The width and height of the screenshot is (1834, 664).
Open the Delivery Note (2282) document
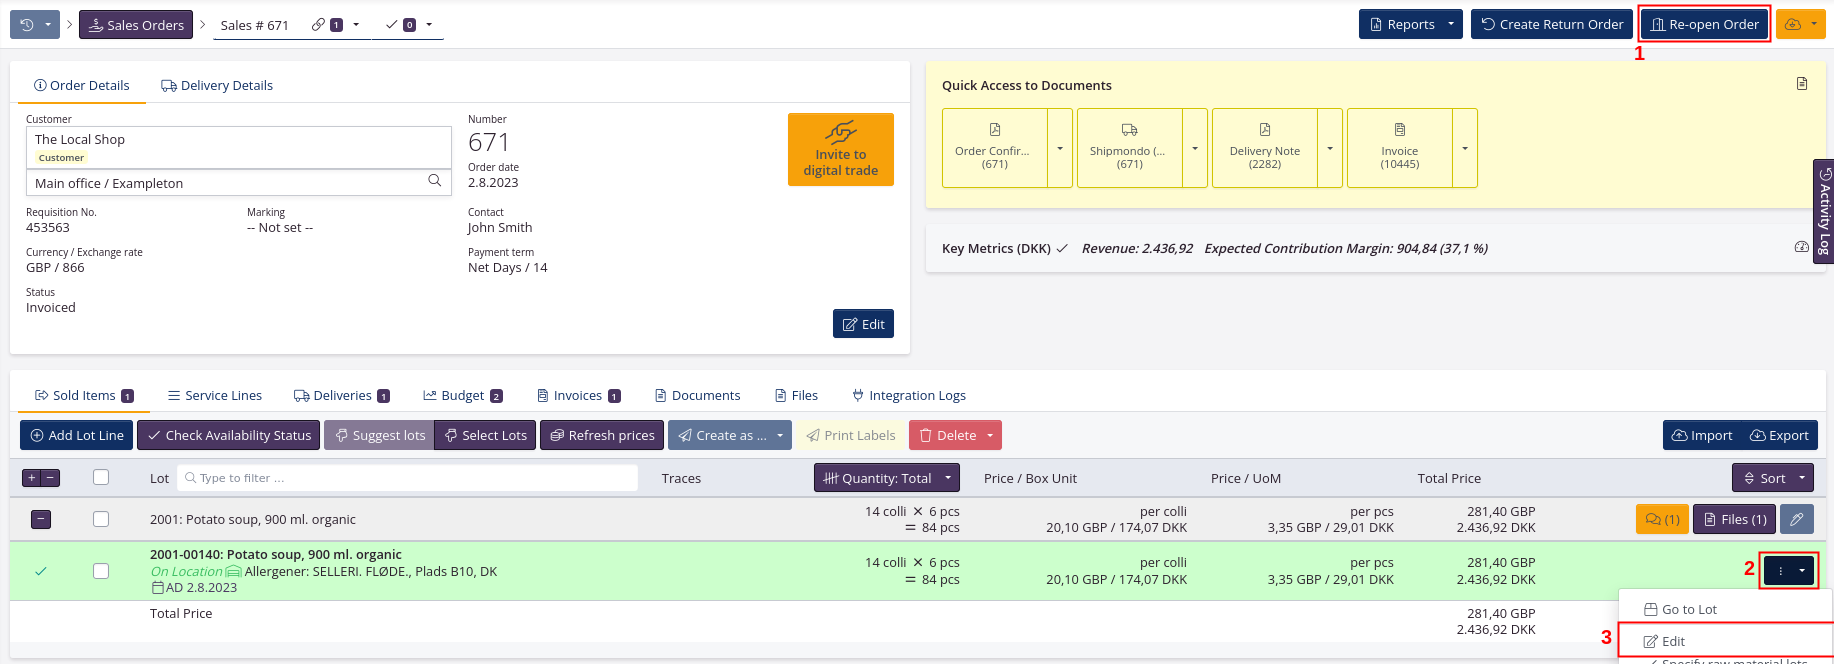click(x=1264, y=148)
